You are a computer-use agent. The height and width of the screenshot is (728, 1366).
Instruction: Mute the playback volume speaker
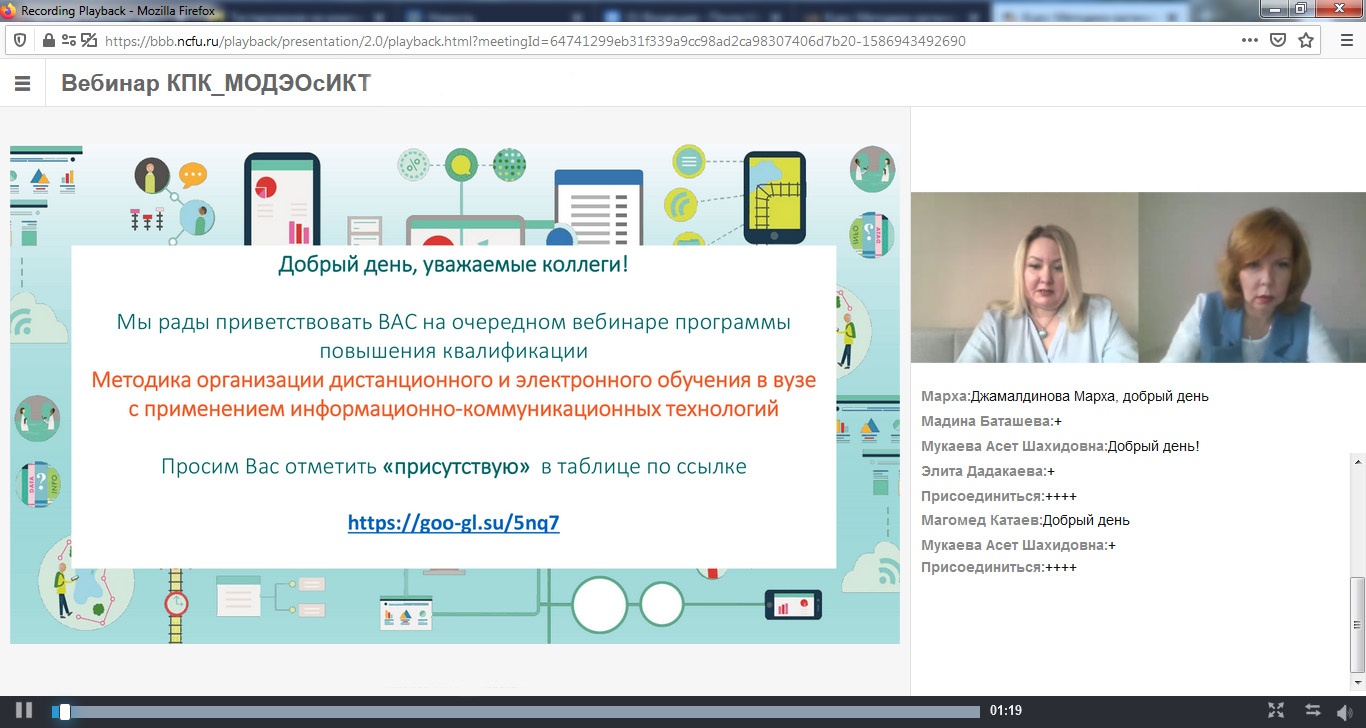click(x=1345, y=712)
